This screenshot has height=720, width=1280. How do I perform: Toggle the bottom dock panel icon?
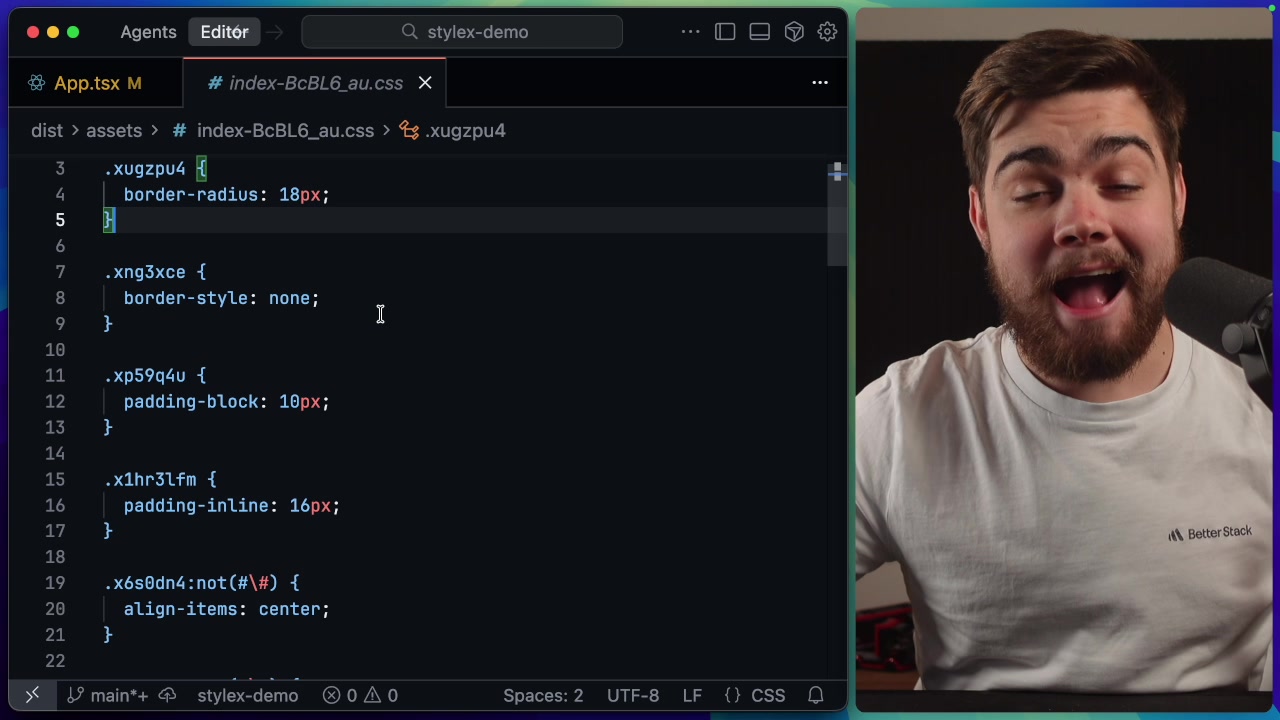tap(759, 31)
